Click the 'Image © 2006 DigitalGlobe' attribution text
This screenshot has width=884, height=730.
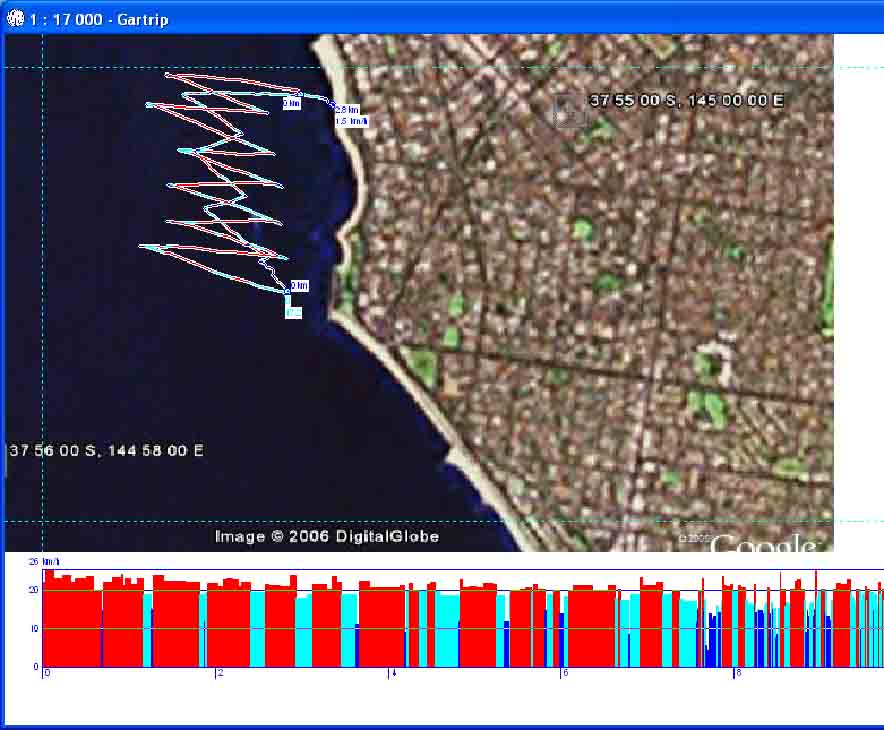pyautogui.click(x=326, y=537)
